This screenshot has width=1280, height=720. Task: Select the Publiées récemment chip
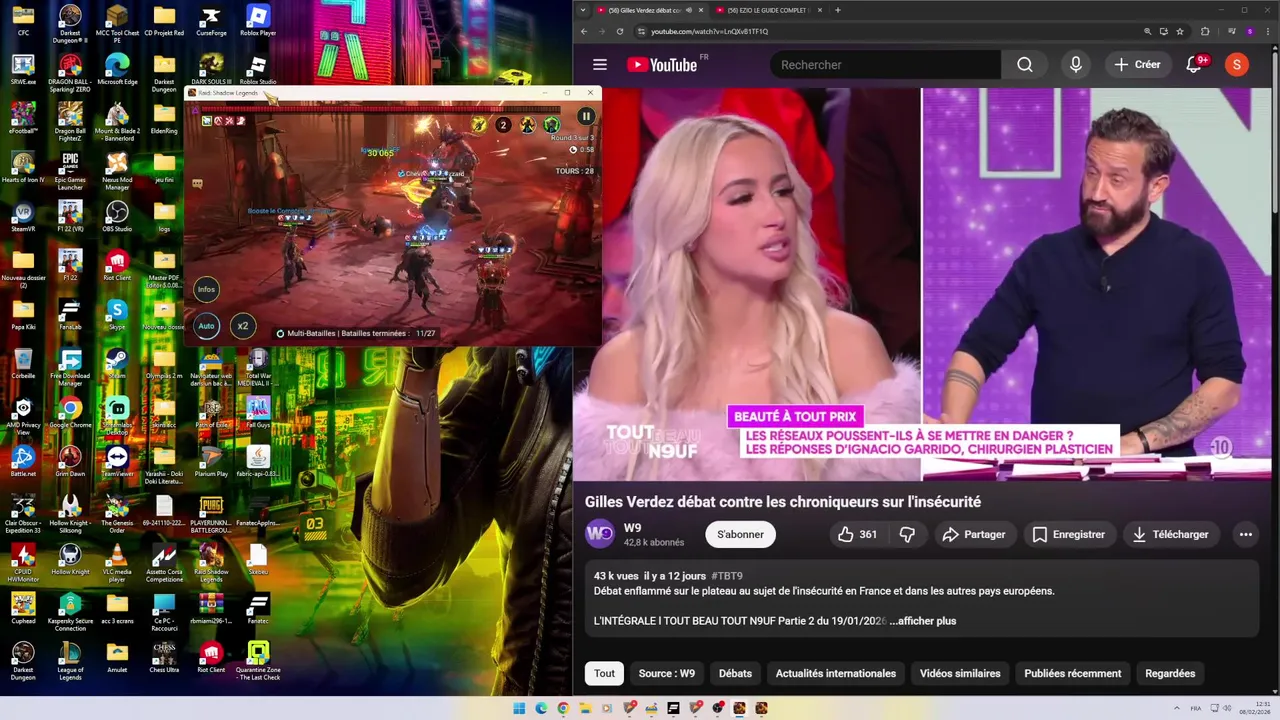coord(1072,673)
